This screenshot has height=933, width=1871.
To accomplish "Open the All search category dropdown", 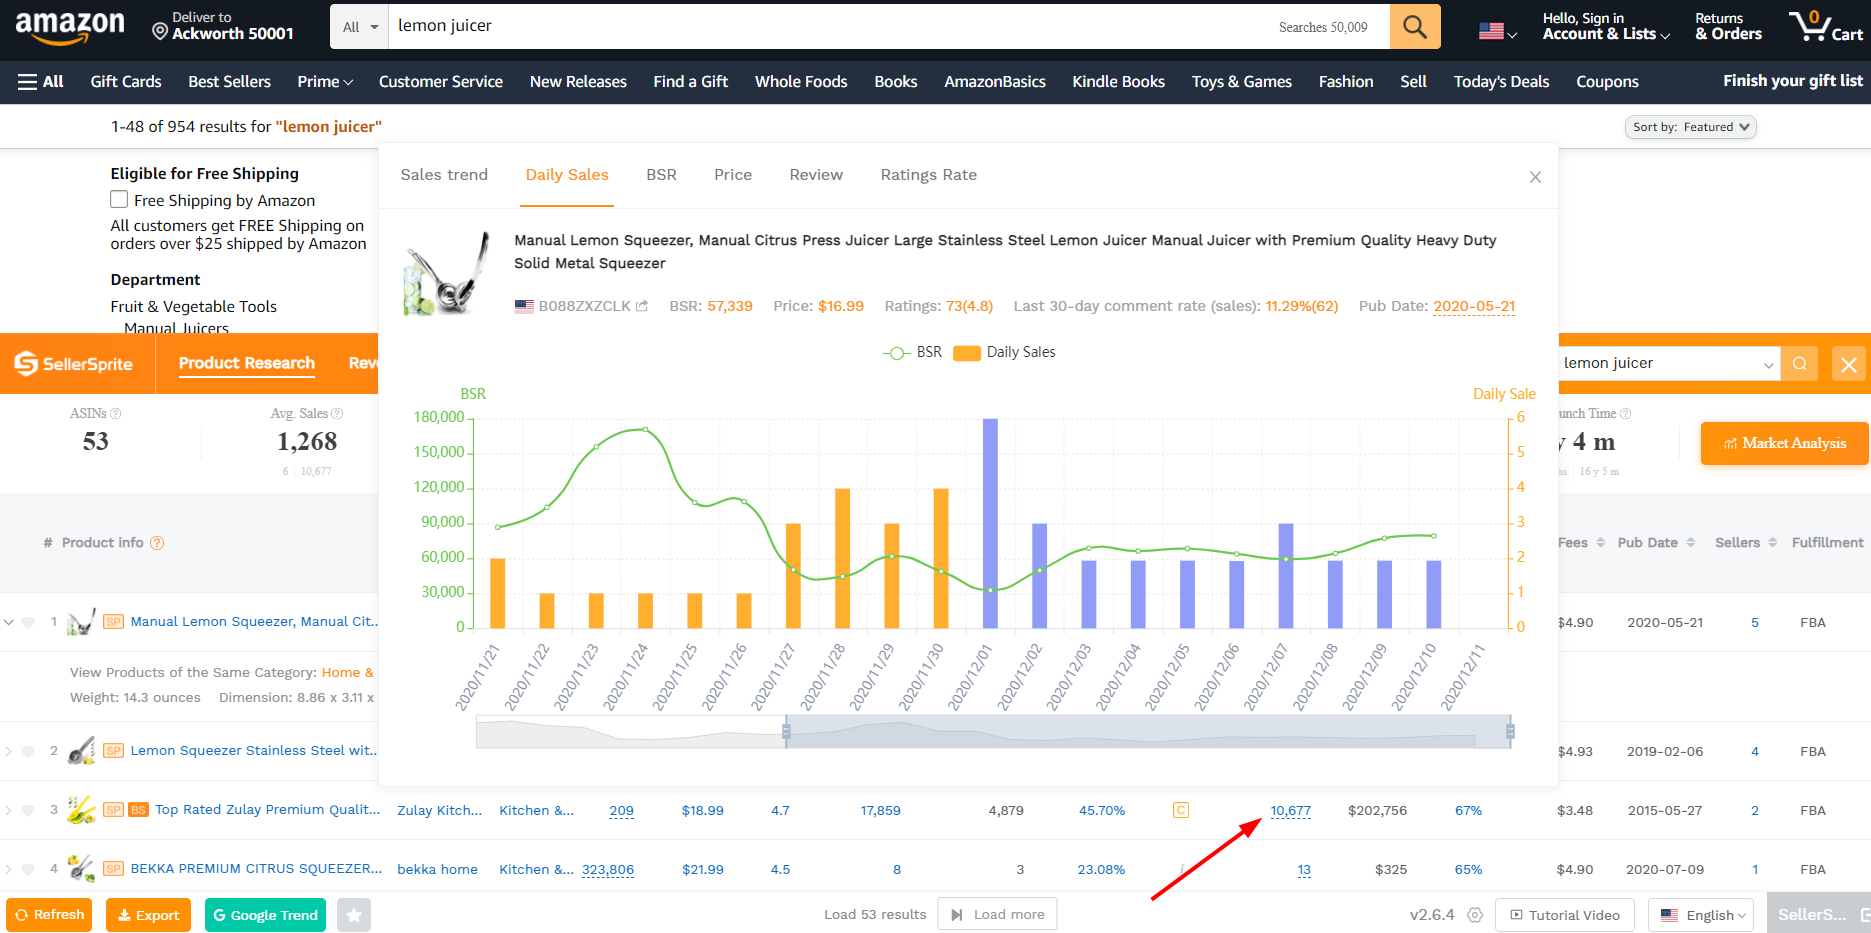I will click(360, 27).
